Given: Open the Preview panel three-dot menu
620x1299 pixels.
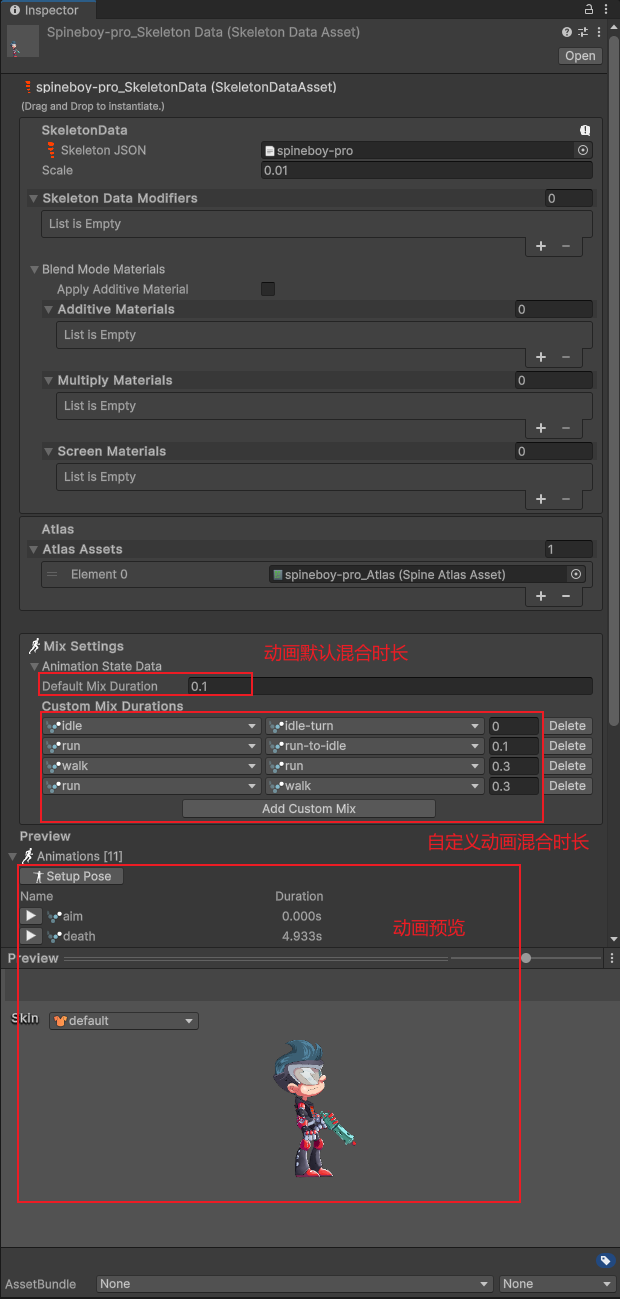Looking at the screenshot, I should 611,958.
